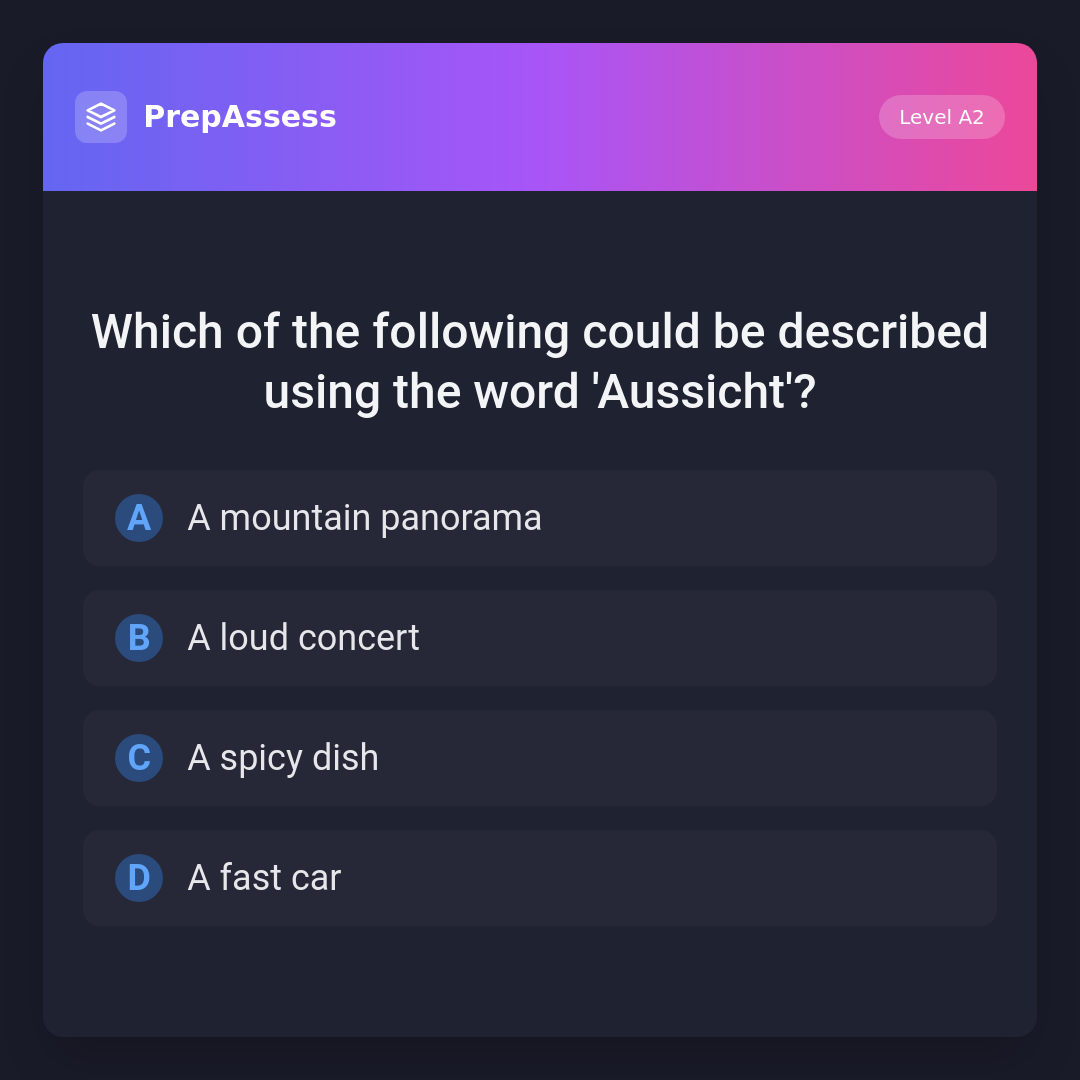The image size is (1080, 1080).
Task: Click the word "dish" in option C
Action: [x=345, y=758]
